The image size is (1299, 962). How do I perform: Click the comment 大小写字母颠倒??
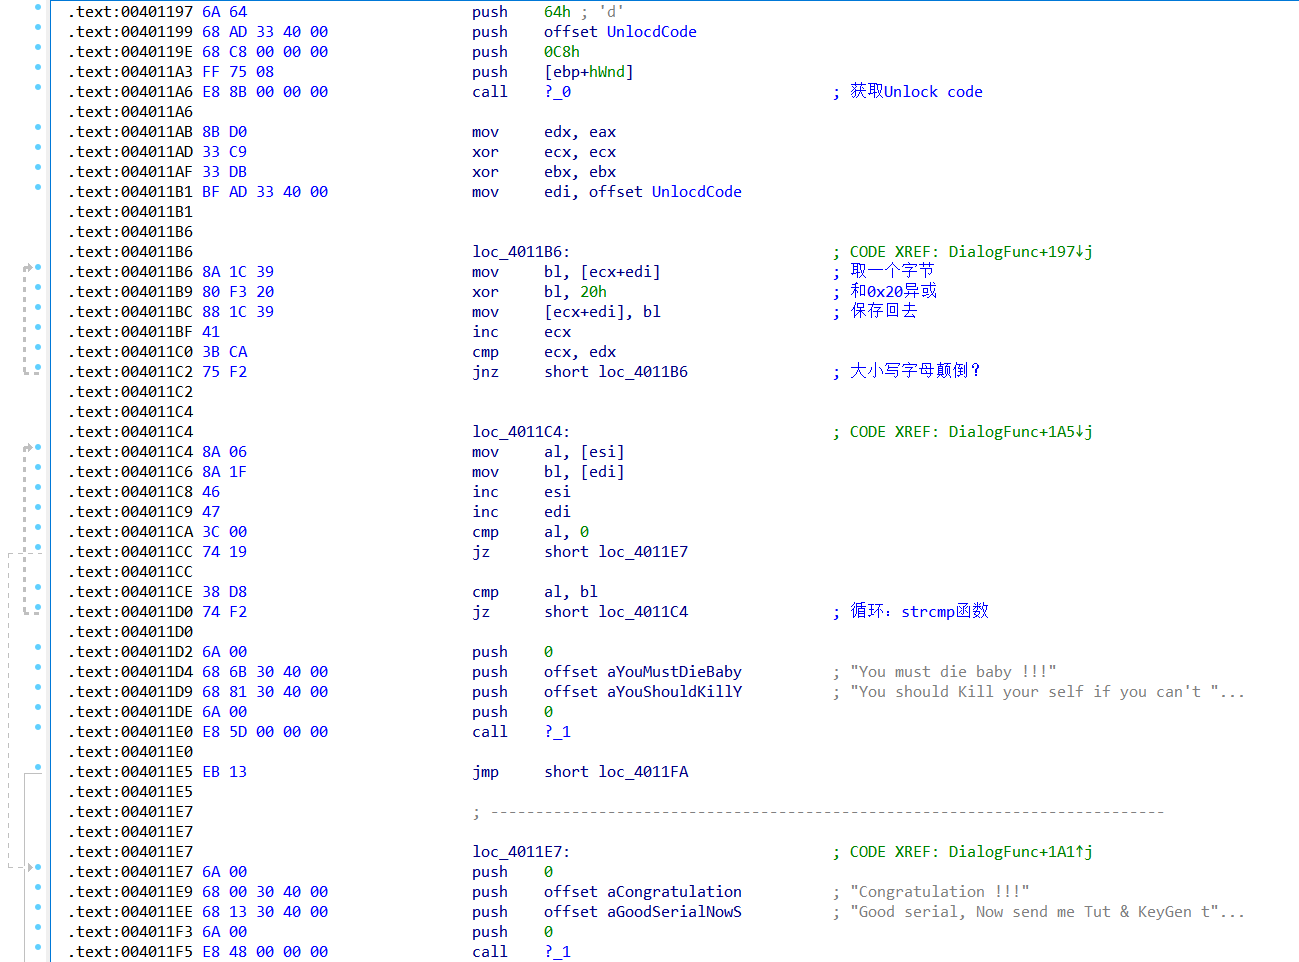(x=915, y=371)
